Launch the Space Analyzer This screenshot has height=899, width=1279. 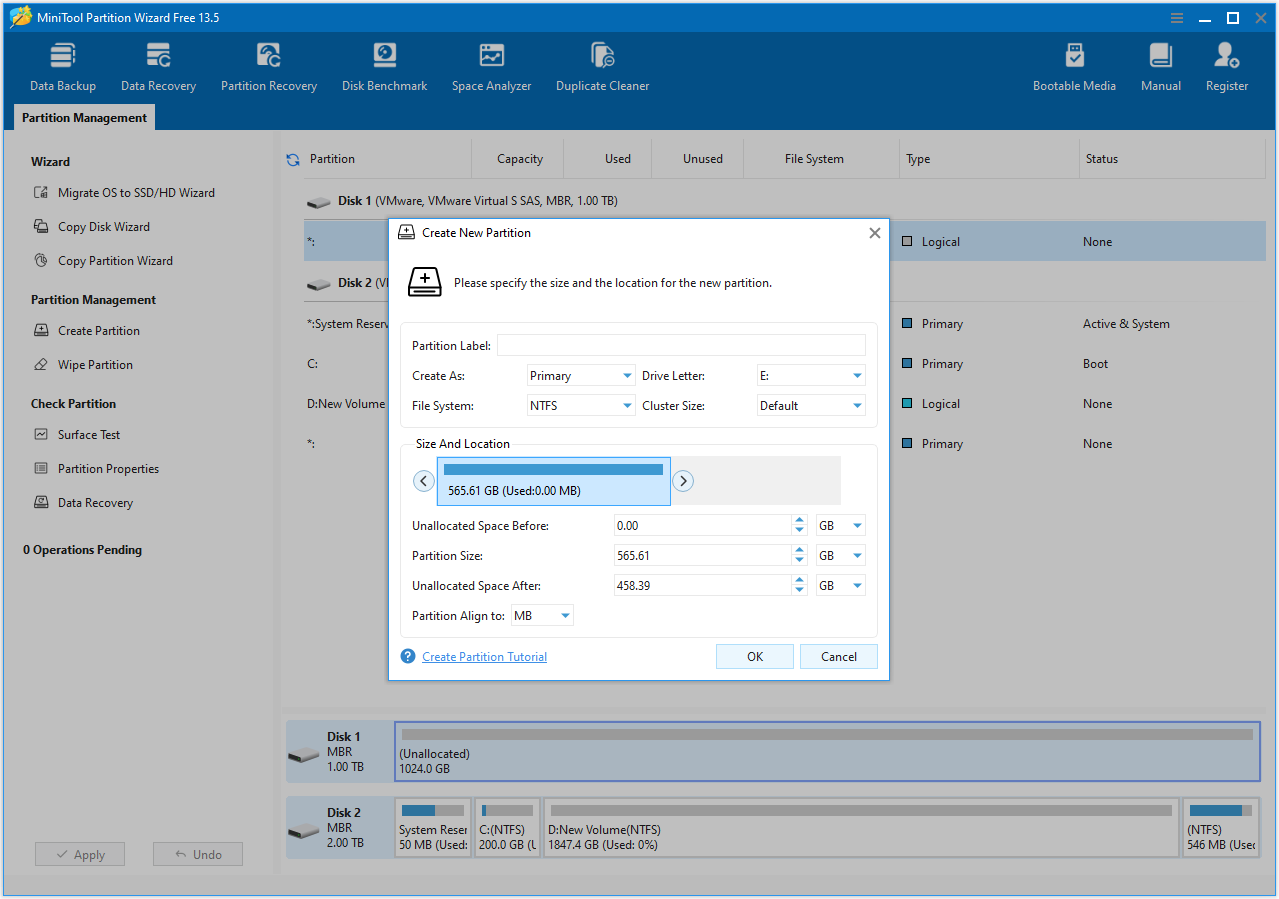[x=491, y=64]
